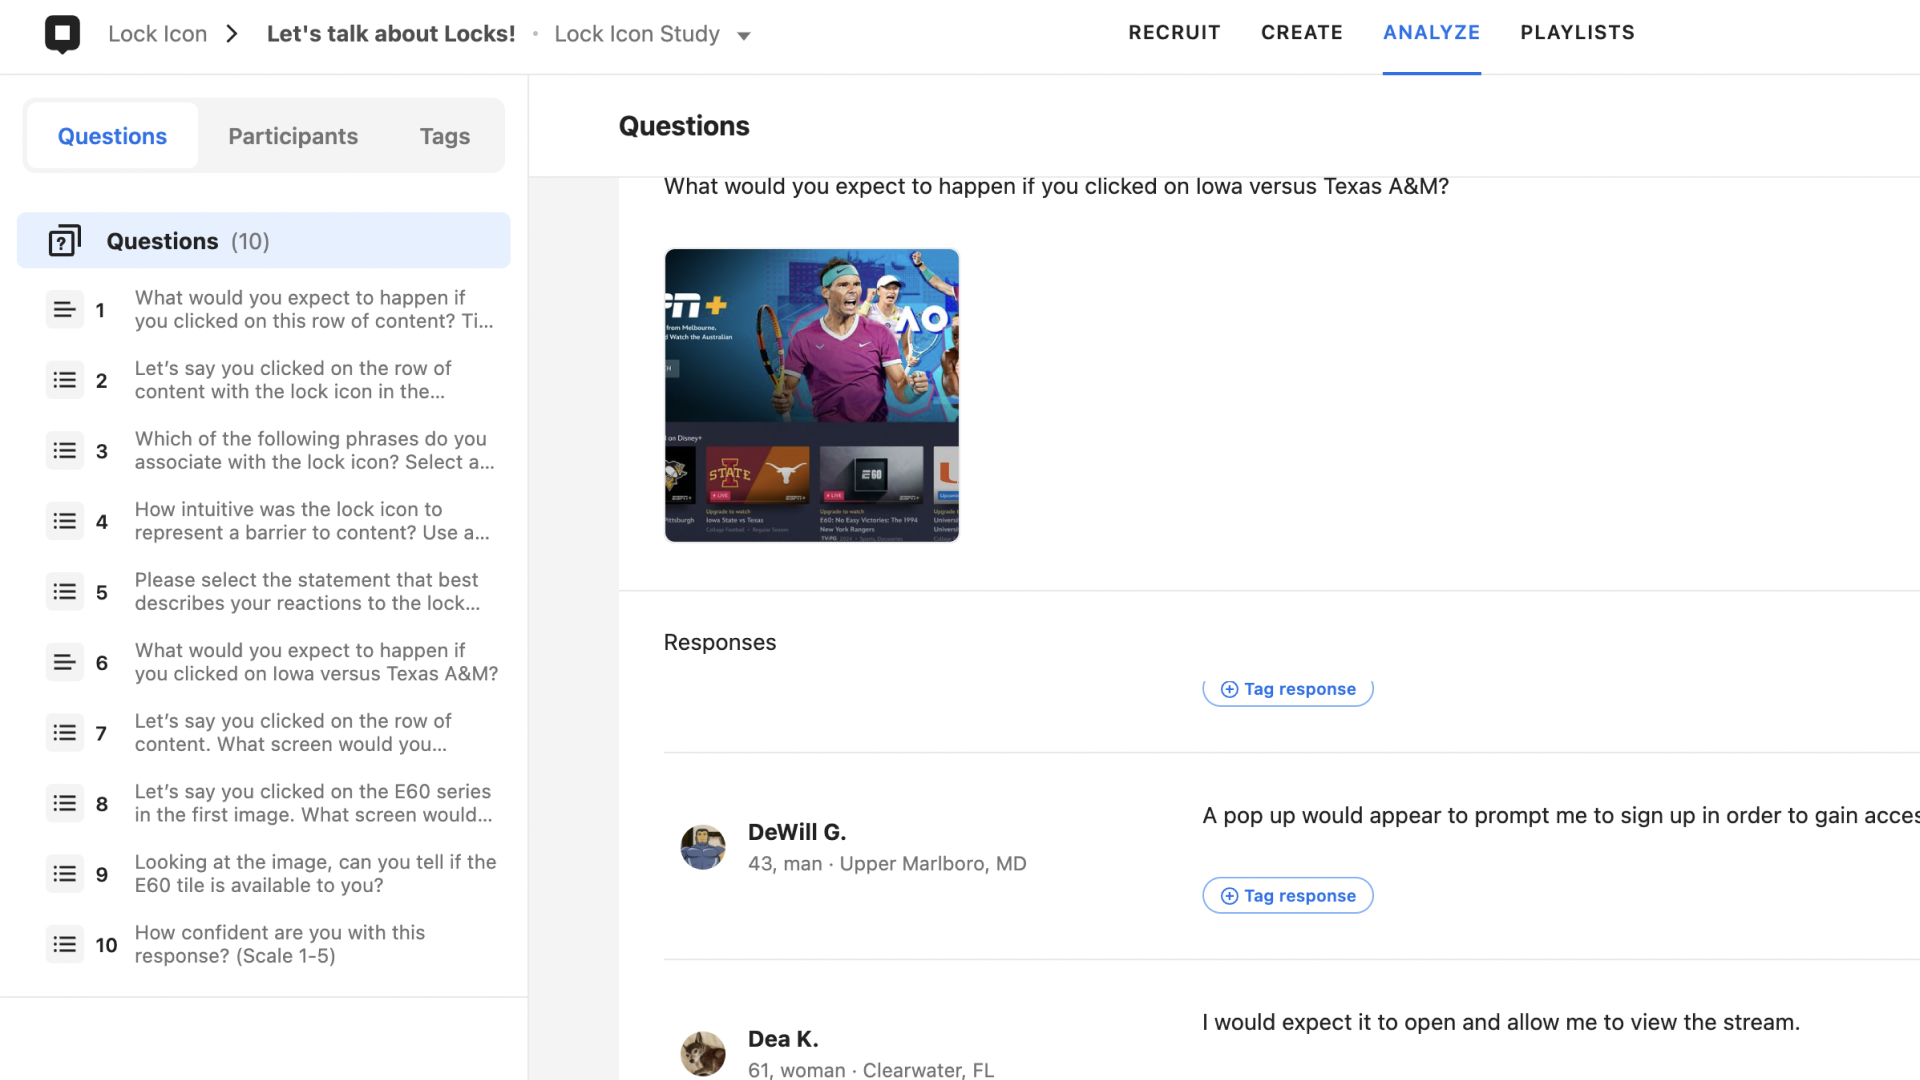Switch to the Participants tab
Viewport: 1920px width, 1080px height.
pos(293,136)
